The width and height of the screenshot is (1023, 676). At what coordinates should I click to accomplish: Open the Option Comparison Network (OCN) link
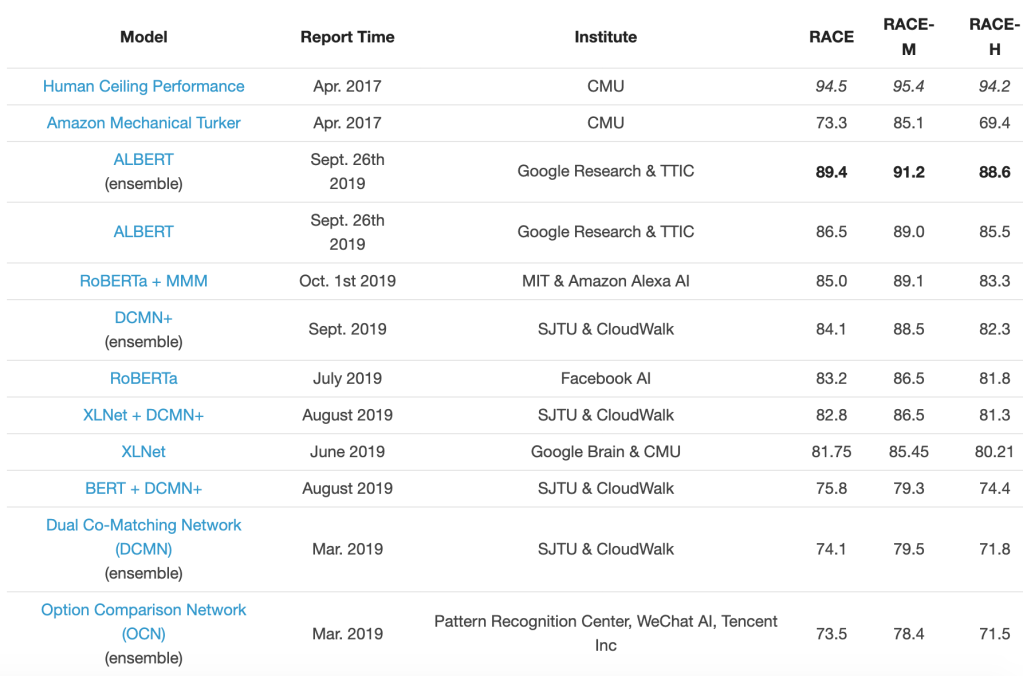[x=143, y=621]
